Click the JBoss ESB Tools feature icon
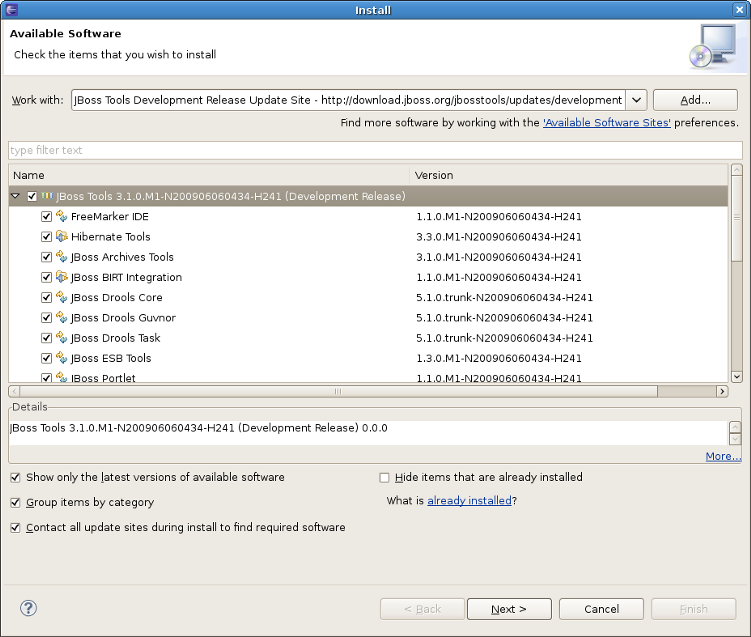Image resolution: width=751 pixels, height=637 pixels. 61,358
